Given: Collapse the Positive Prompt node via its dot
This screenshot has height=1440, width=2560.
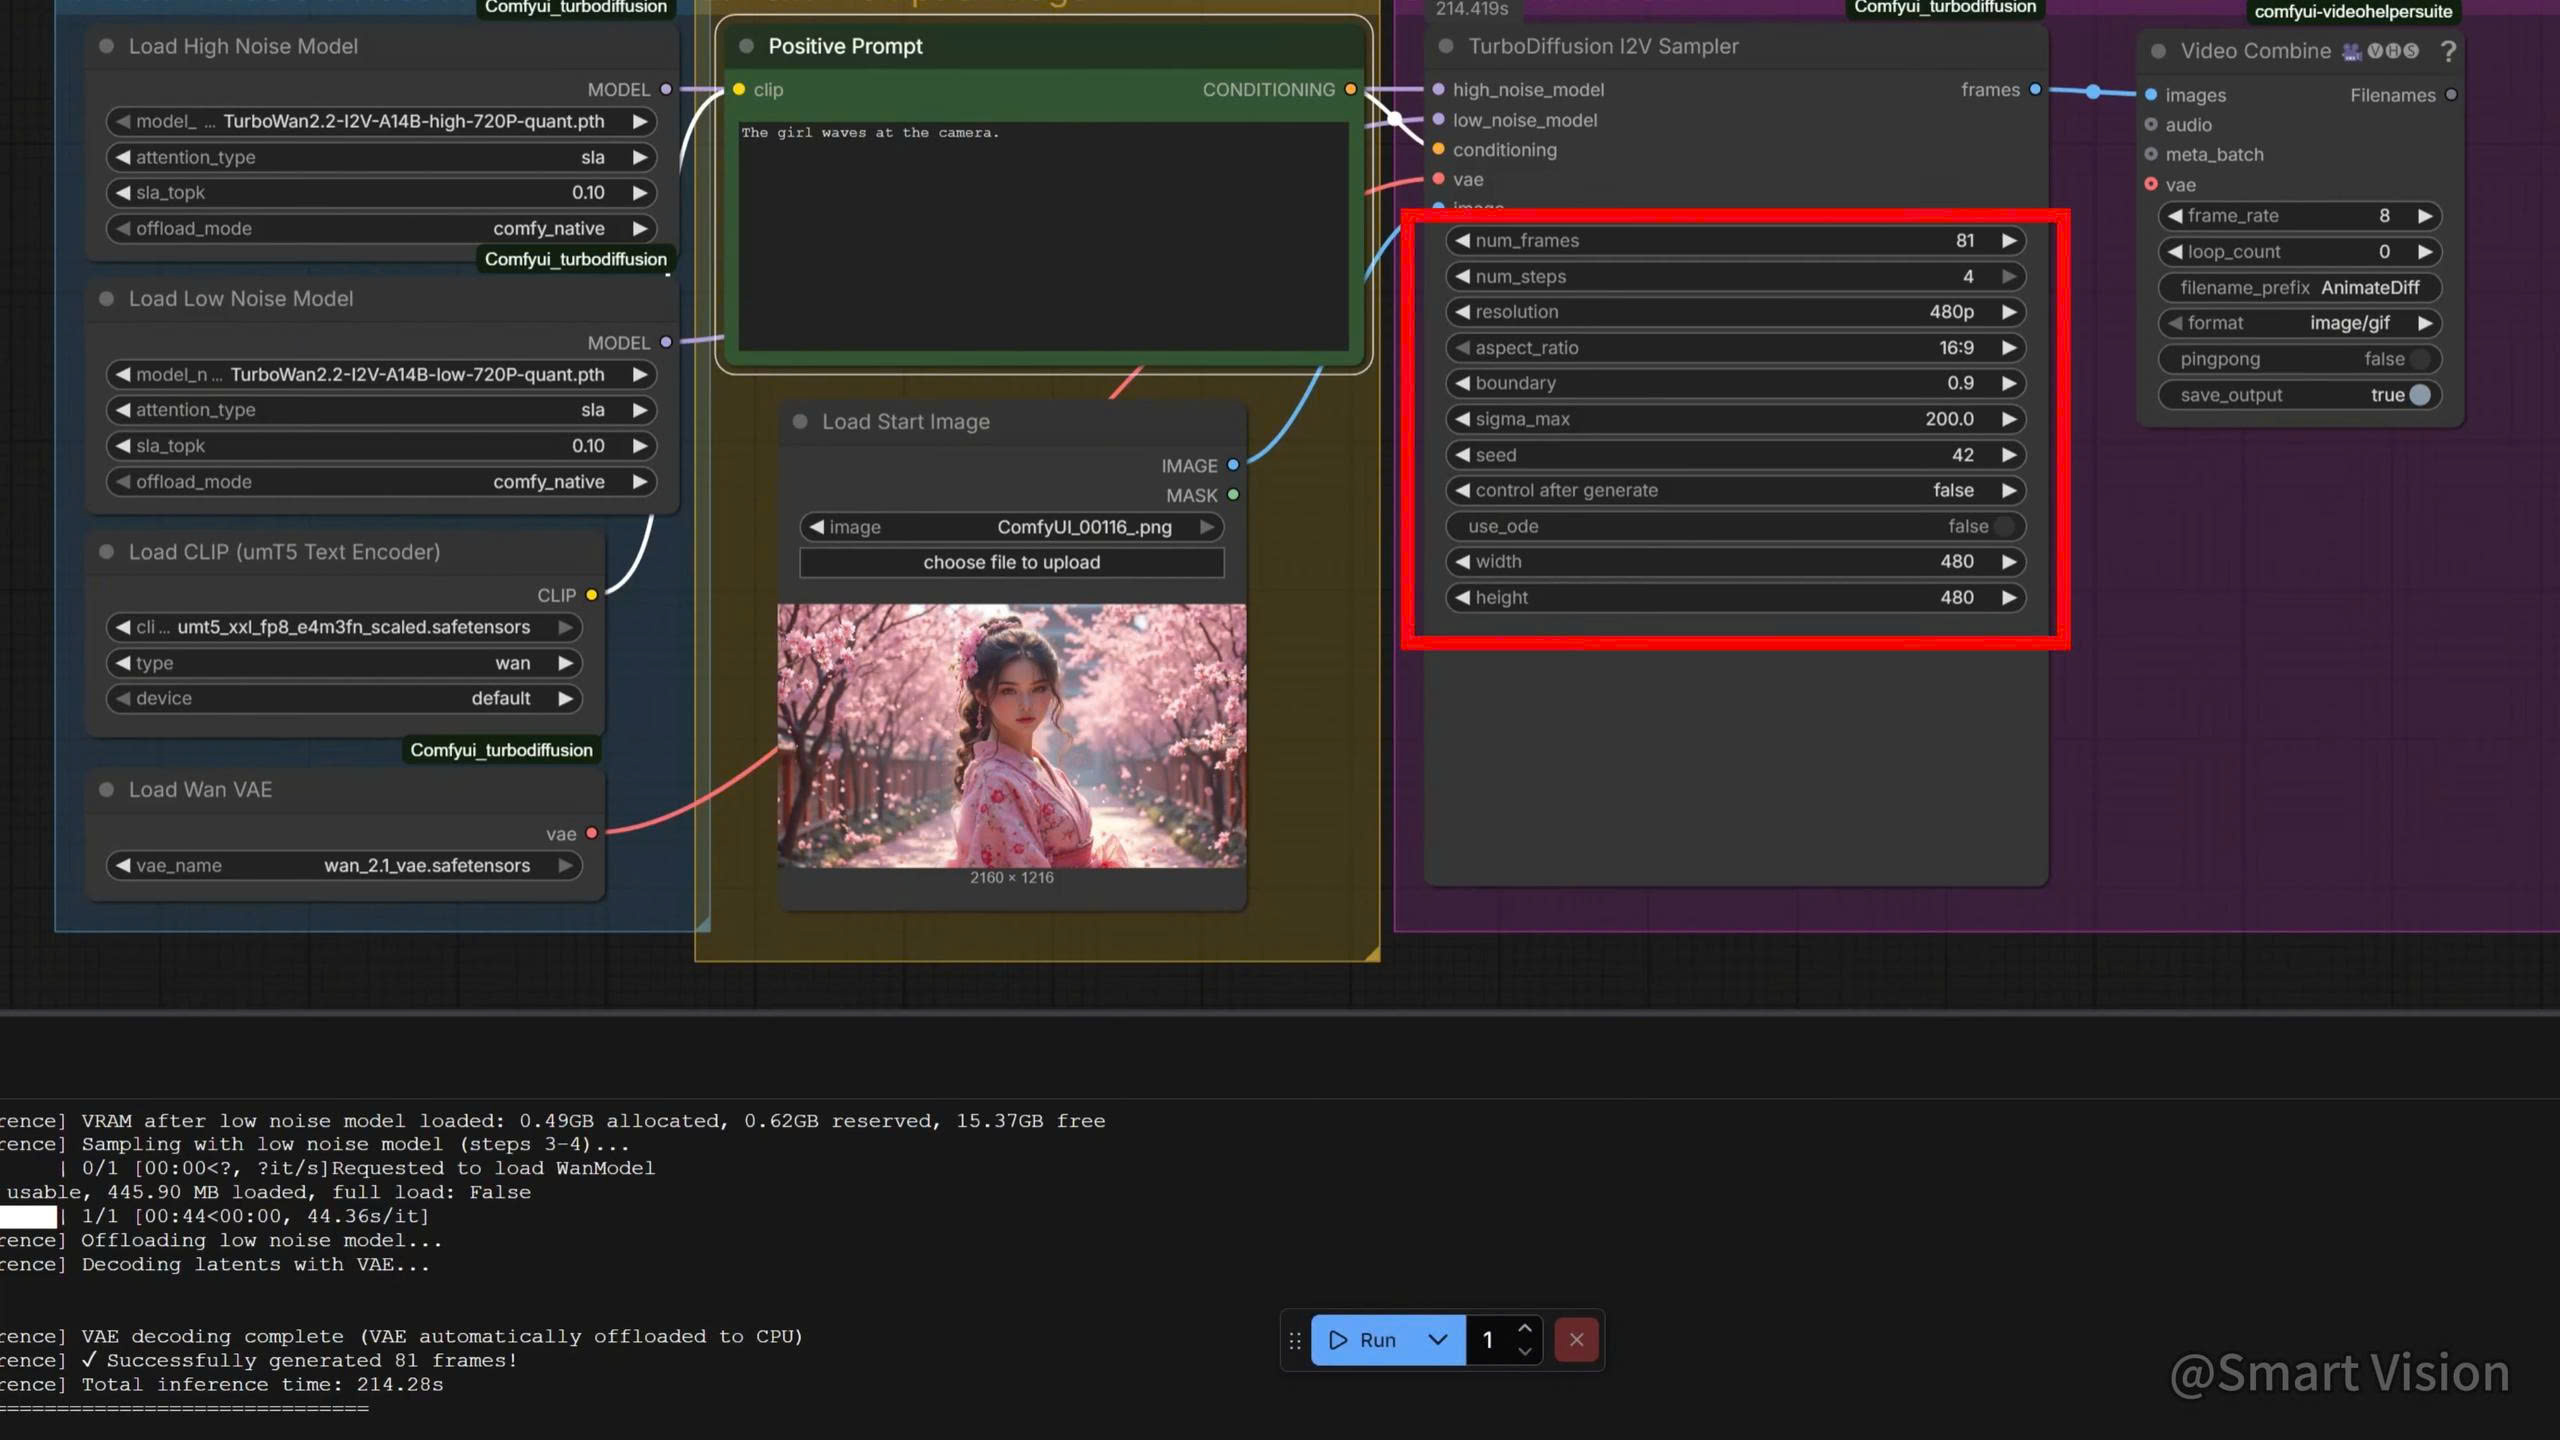Looking at the screenshot, I should [746, 46].
